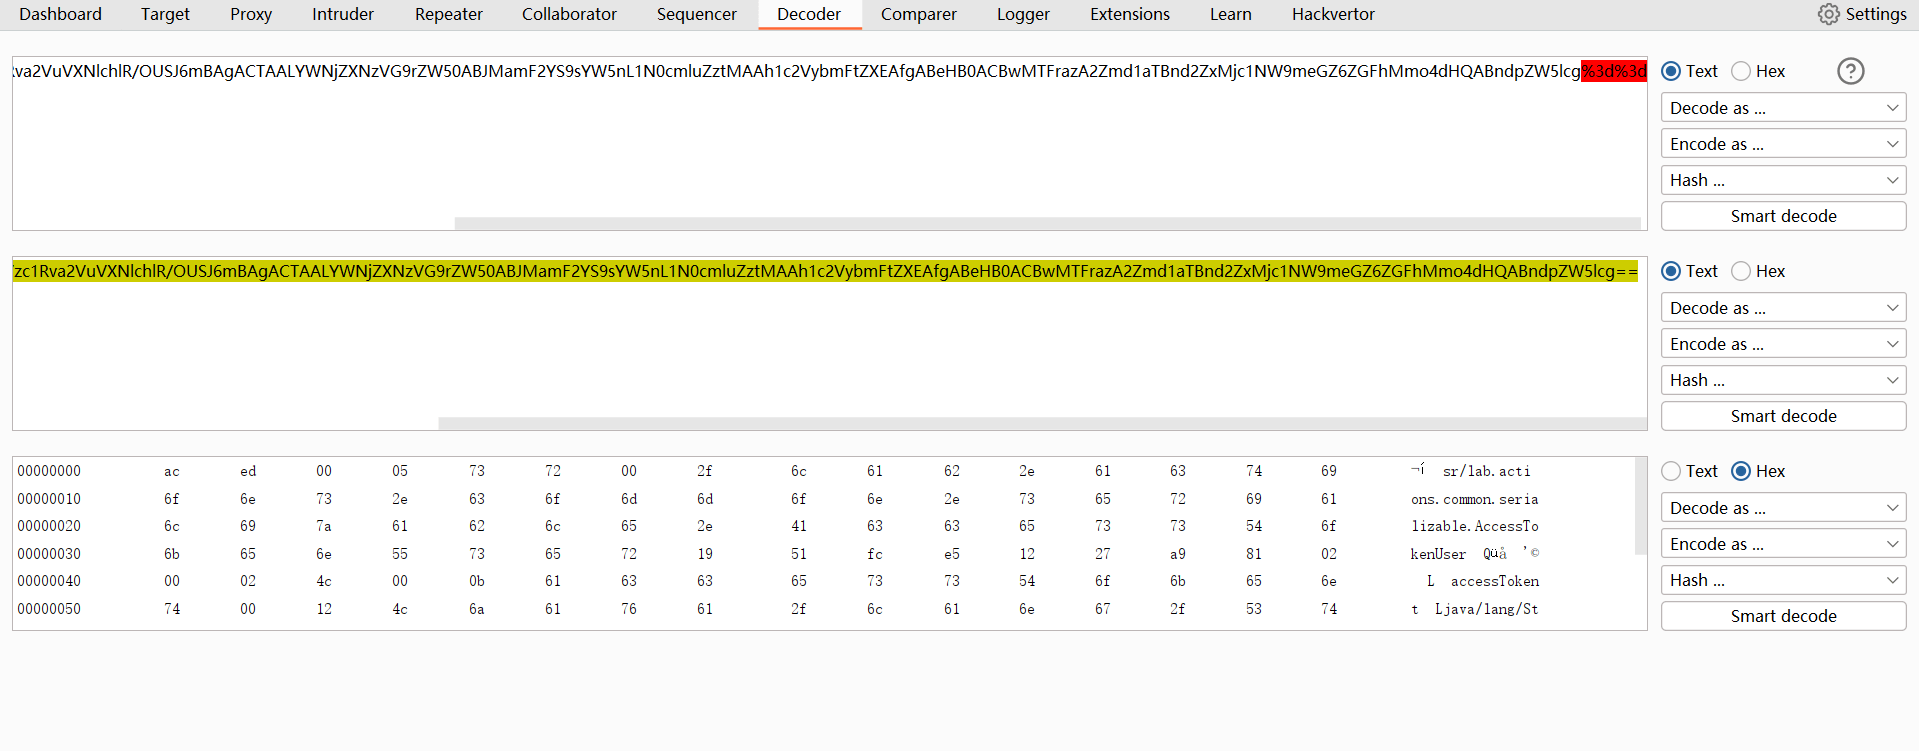The height and width of the screenshot is (751, 1920).
Task: Click vertical scrollbar of the hex view
Action: click(1639, 506)
